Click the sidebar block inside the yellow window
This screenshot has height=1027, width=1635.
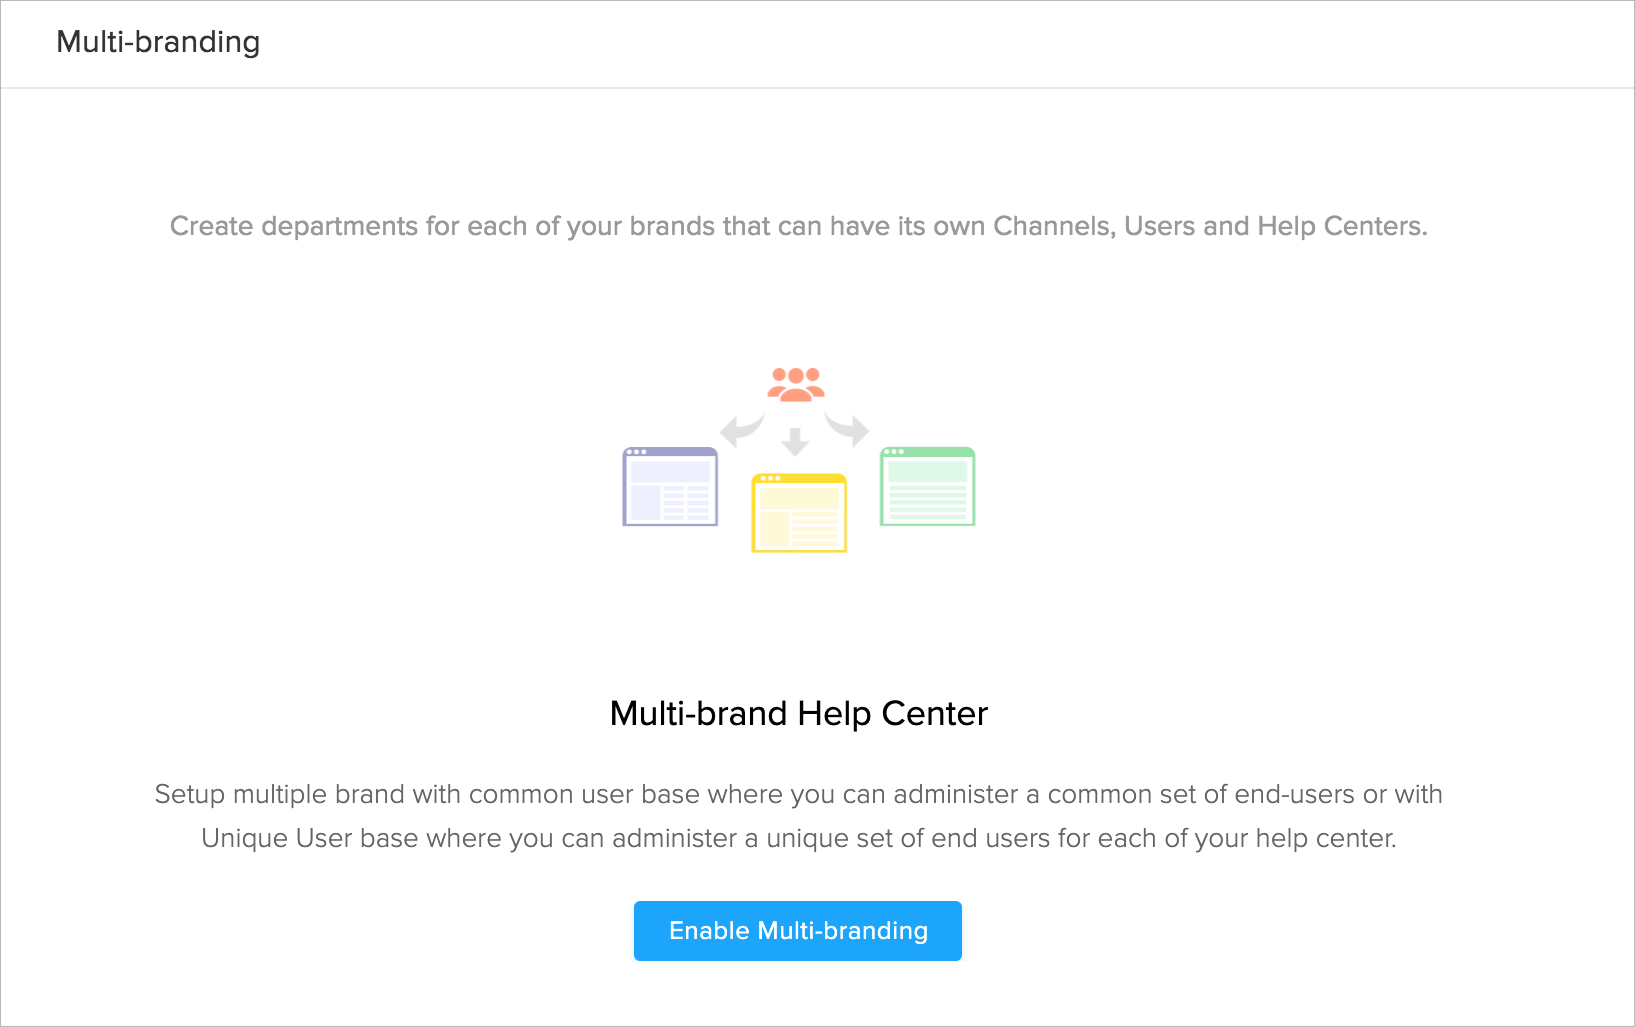774,529
